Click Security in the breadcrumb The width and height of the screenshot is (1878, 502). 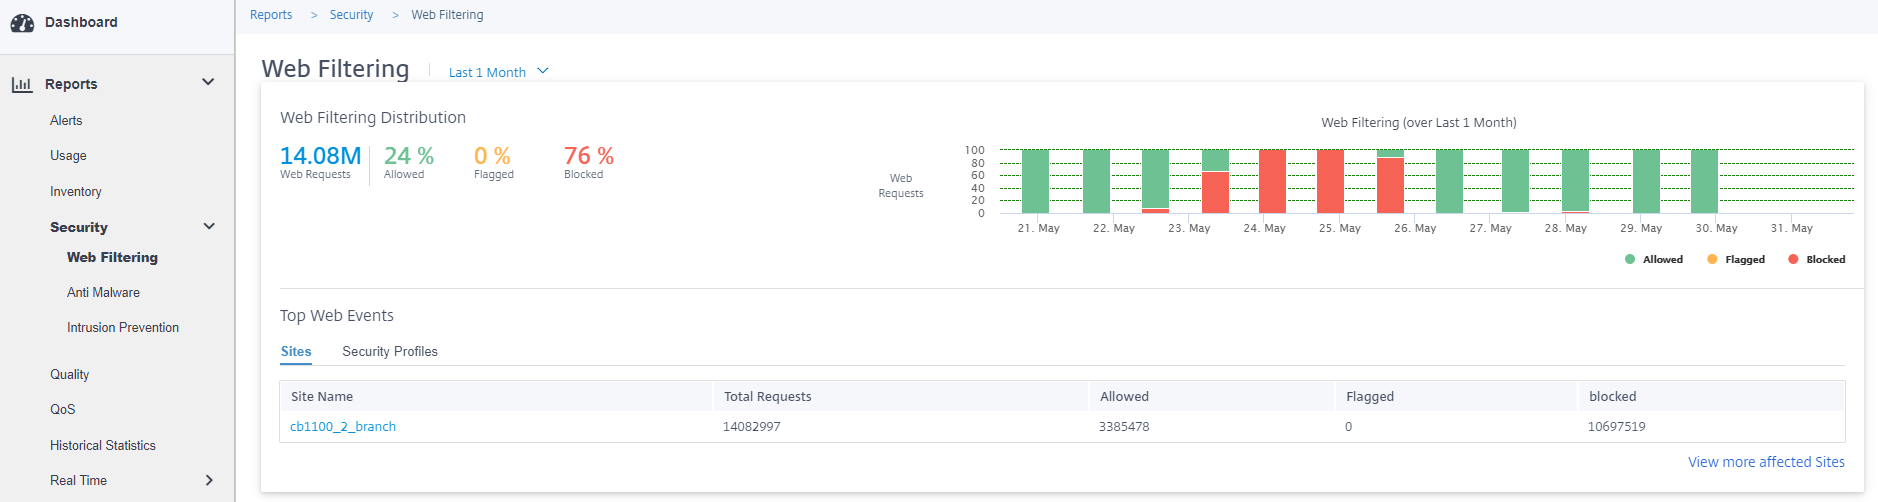pyautogui.click(x=351, y=15)
